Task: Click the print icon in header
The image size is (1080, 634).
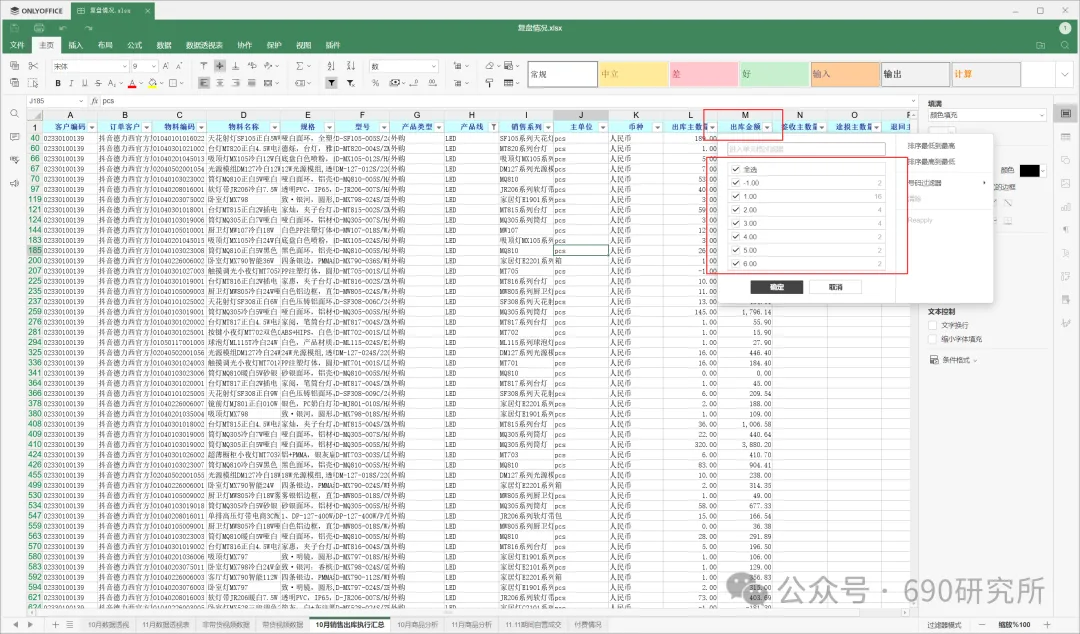Action: tap(39, 28)
